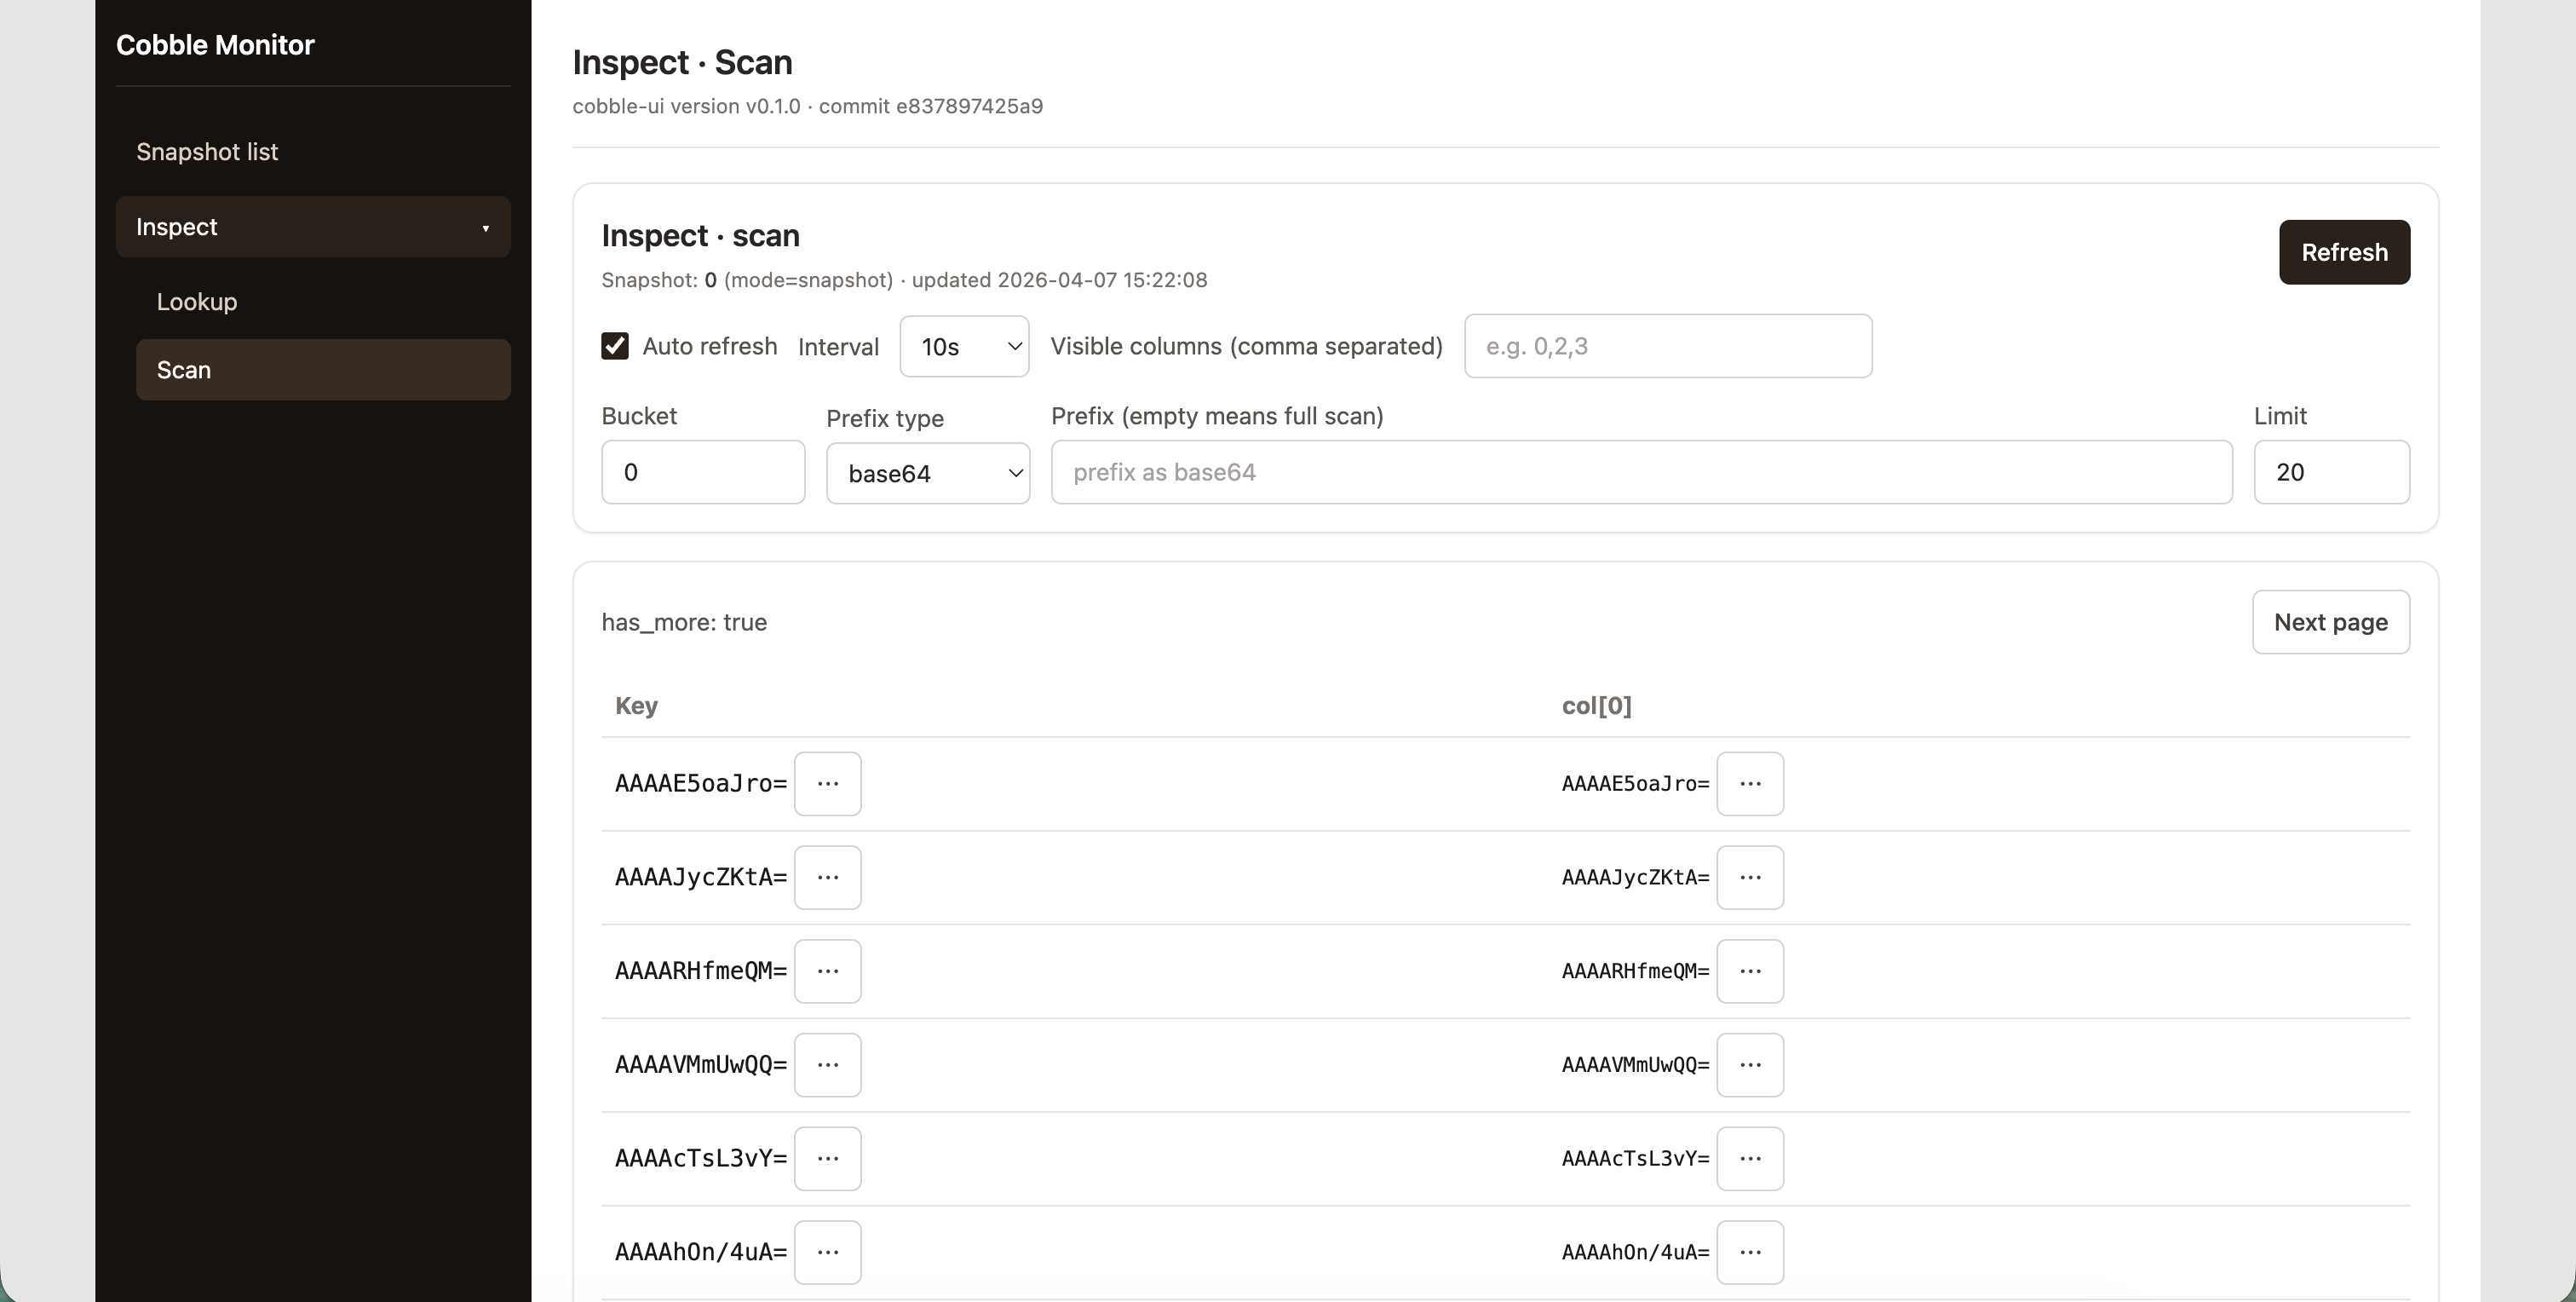This screenshot has height=1302, width=2576.
Task: Click ellipsis button next to key AAAAE5oaJro=
Action: coord(827,783)
